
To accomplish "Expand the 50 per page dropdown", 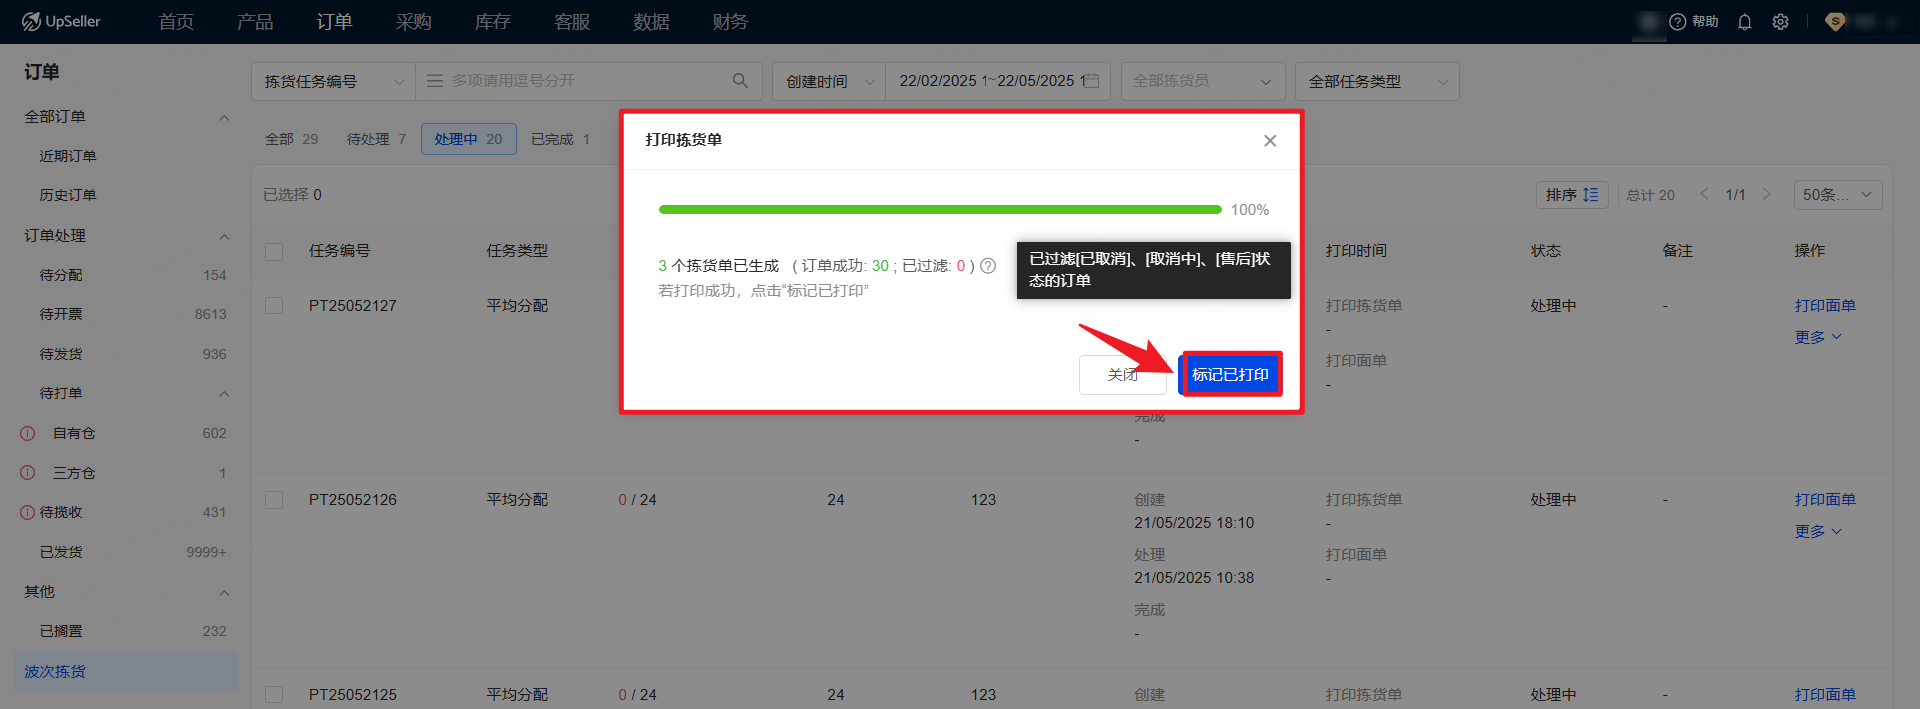I will 1837,195.
